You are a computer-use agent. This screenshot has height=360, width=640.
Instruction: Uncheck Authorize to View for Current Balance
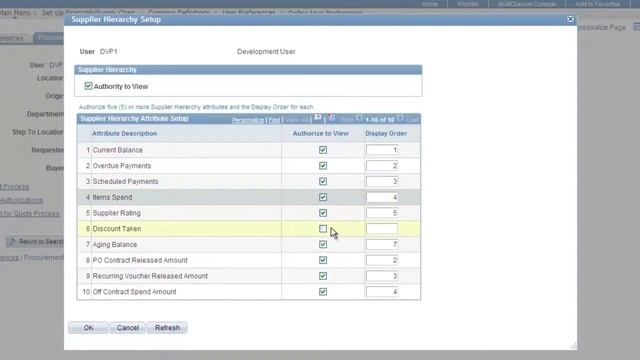coord(323,150)
